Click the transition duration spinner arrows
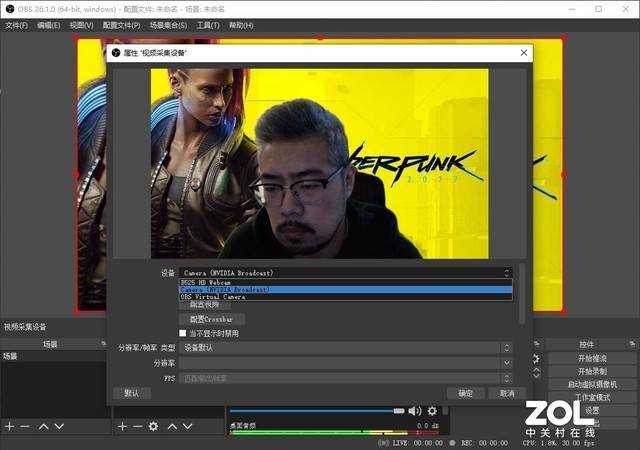Screen dimensions: 640x450 point(536,372)
